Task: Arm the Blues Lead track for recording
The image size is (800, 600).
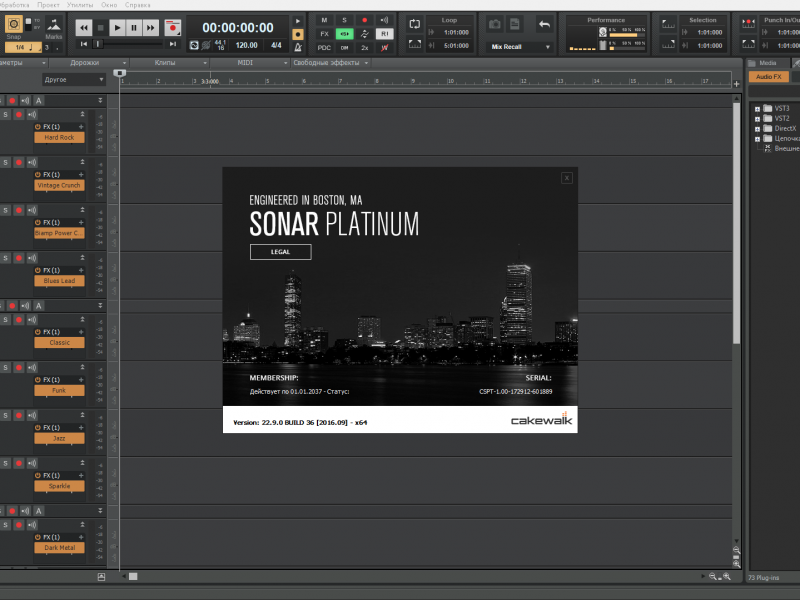Action: 19,258
